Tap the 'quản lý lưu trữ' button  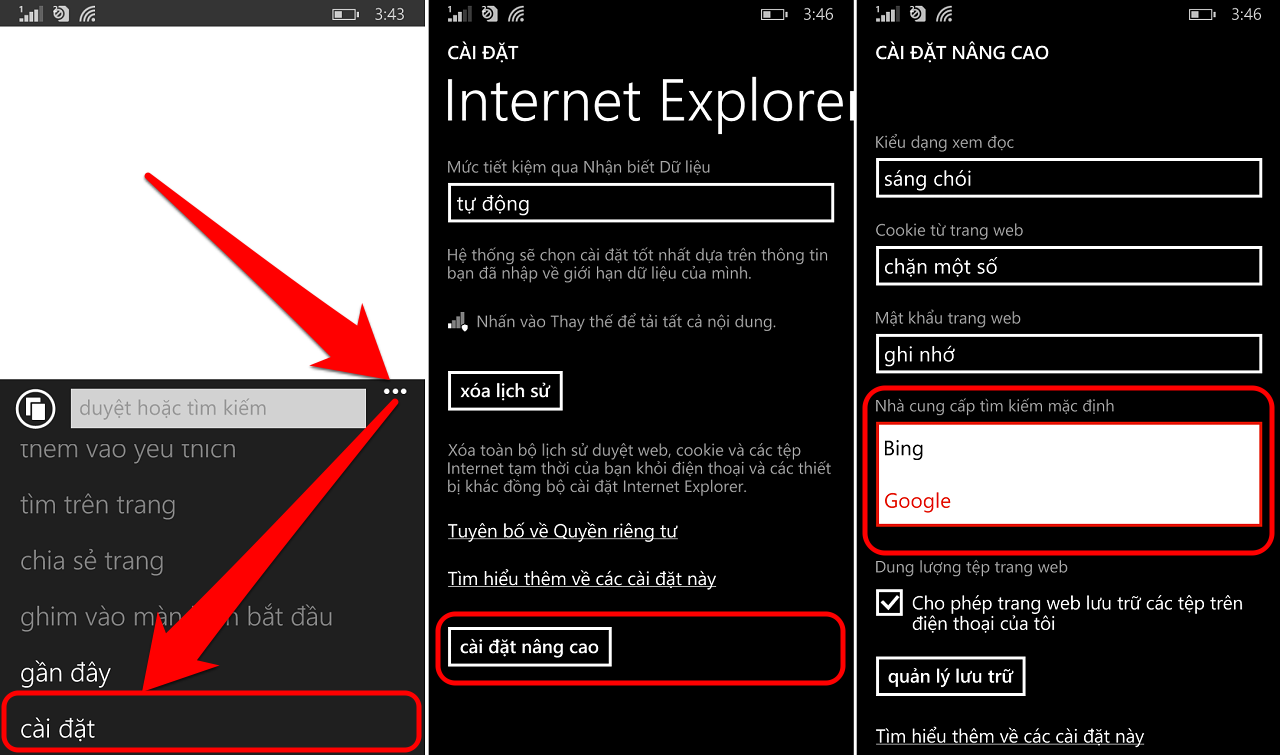coord(950,677)
